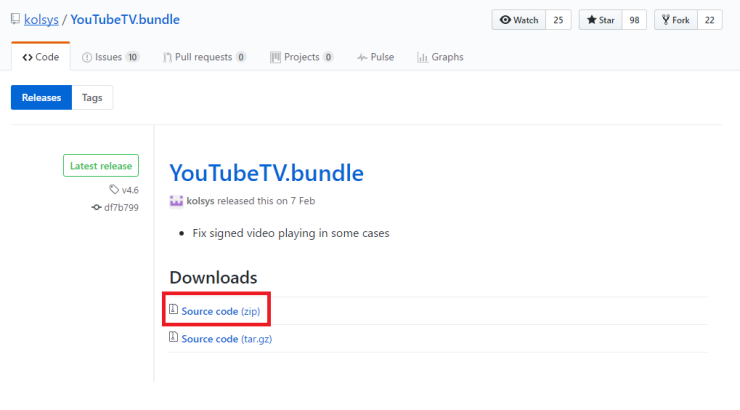Open the Issues tab
The image size is (740, 410).
(110, 57)
